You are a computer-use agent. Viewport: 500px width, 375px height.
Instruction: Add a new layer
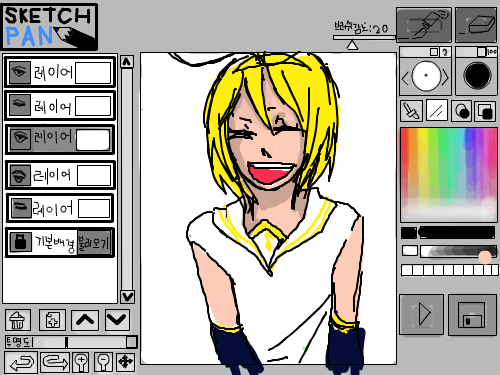(52, 320)
